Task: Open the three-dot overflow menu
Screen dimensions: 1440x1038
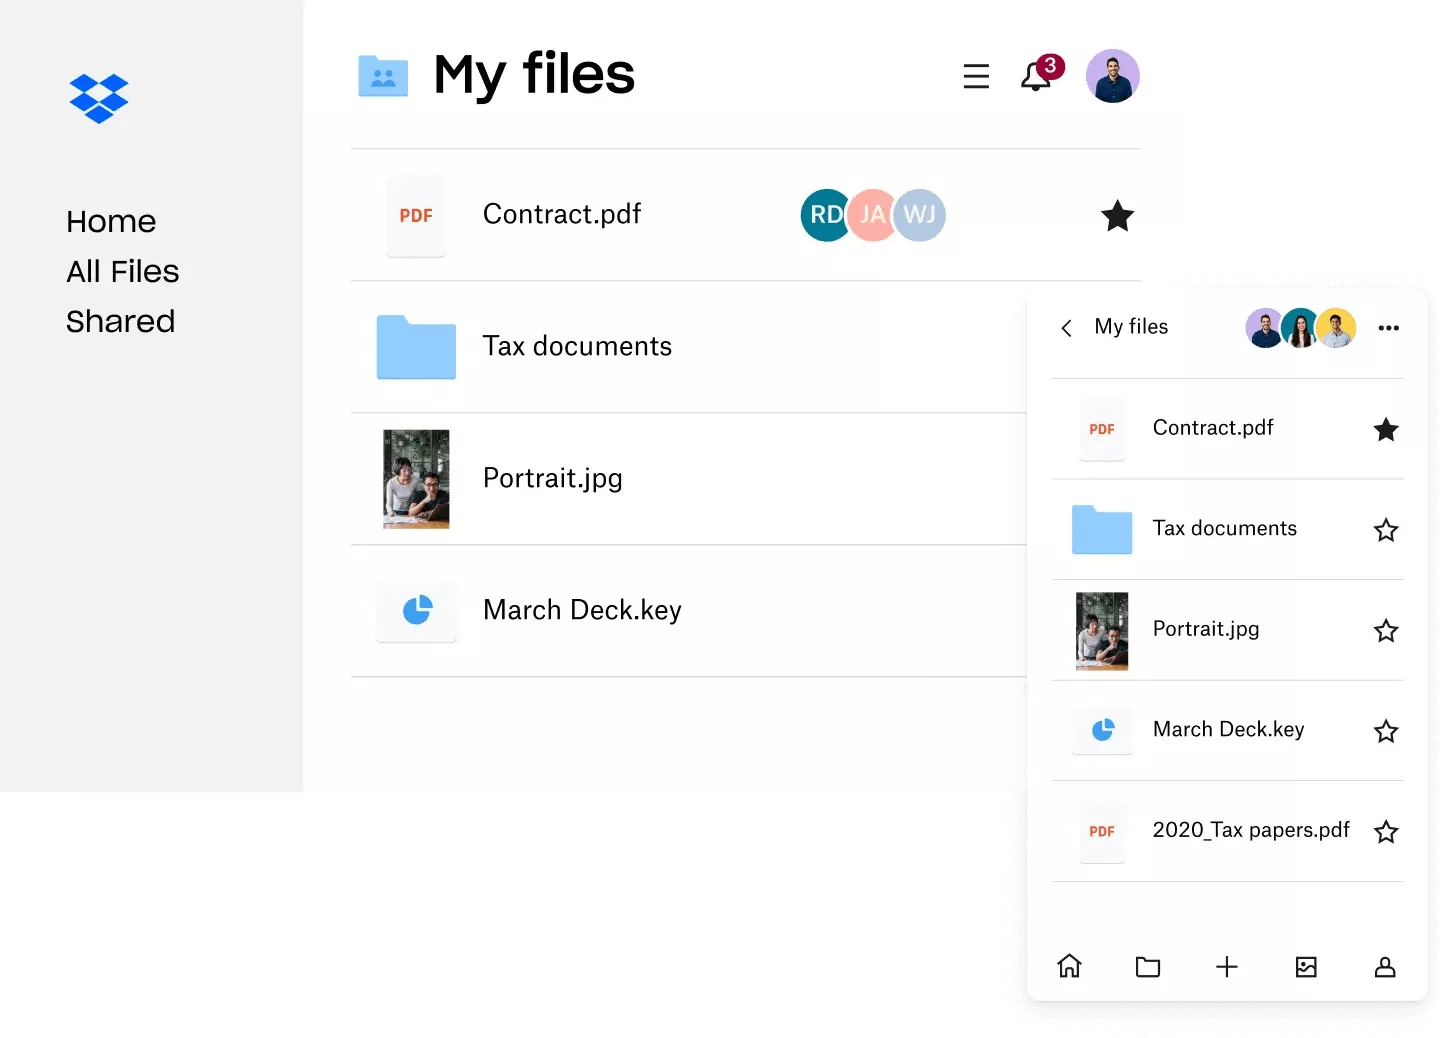Action: pyautogui.click(x=1390, y=328)
